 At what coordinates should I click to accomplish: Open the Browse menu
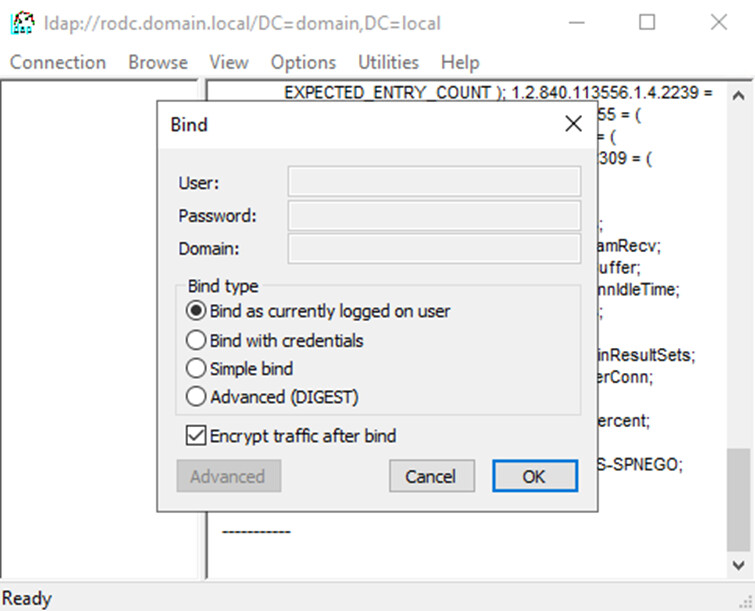tap(157, 62)
